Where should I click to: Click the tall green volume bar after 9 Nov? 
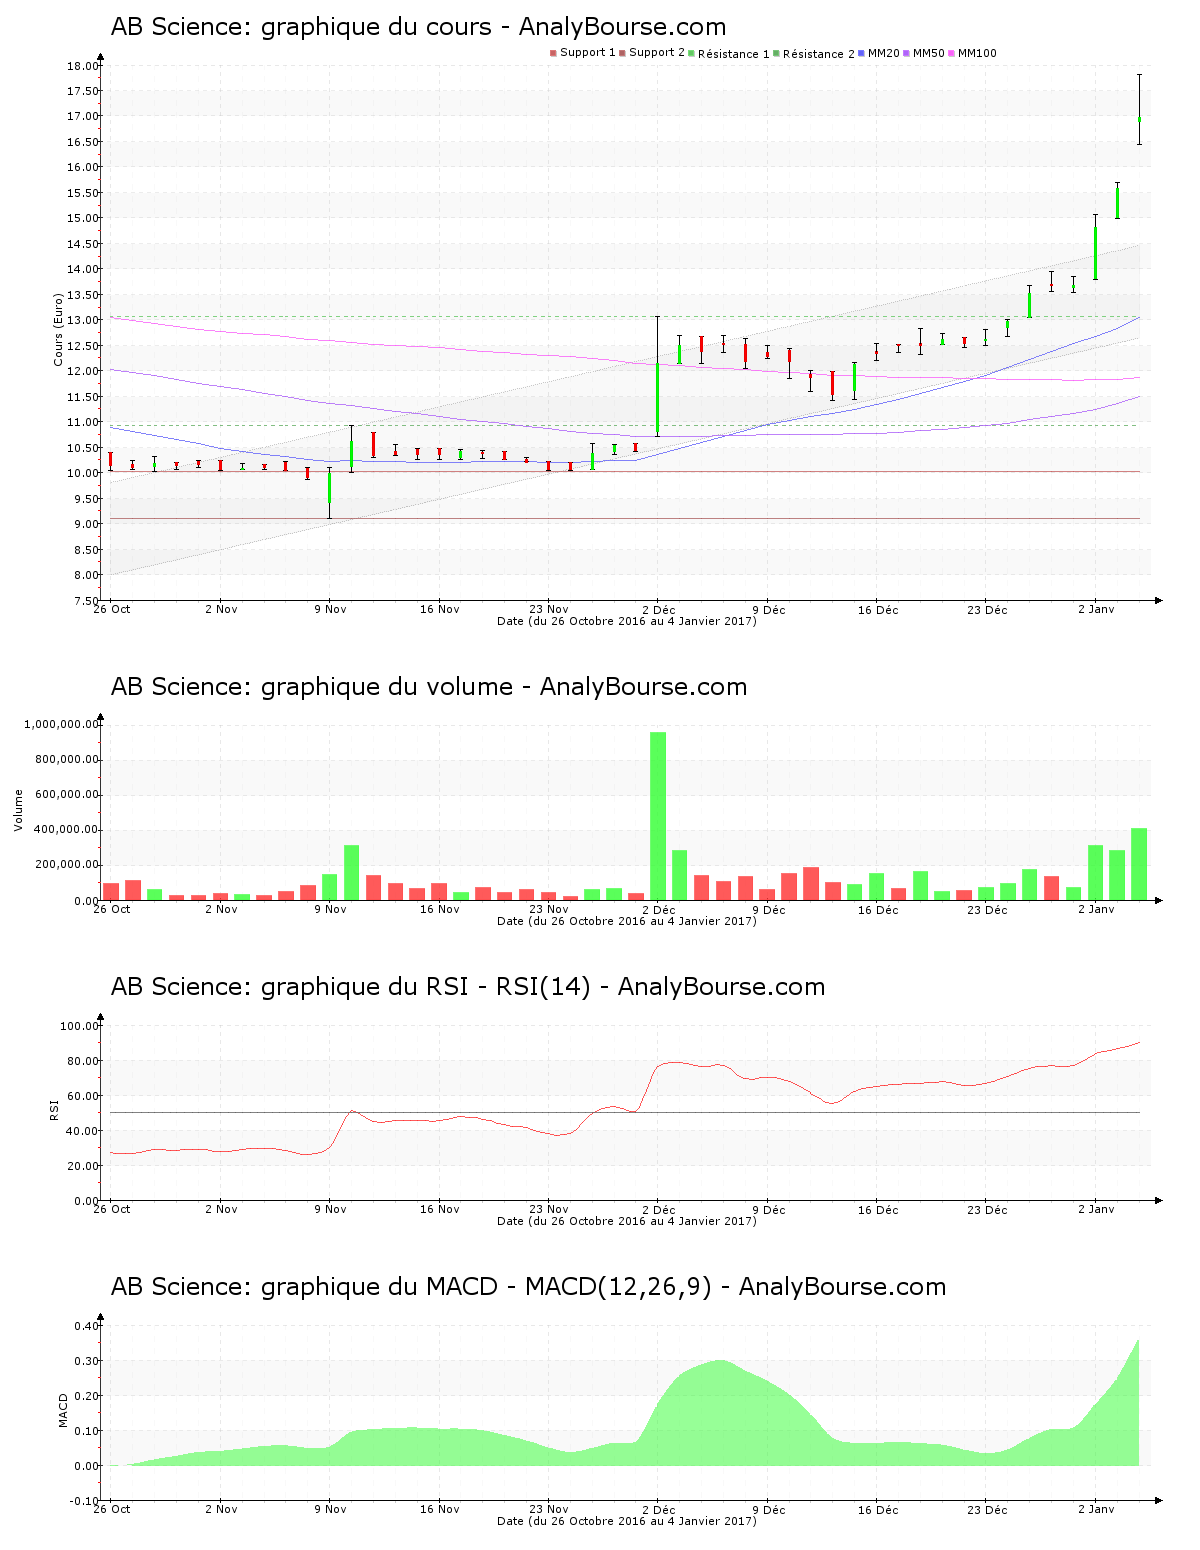351,873
